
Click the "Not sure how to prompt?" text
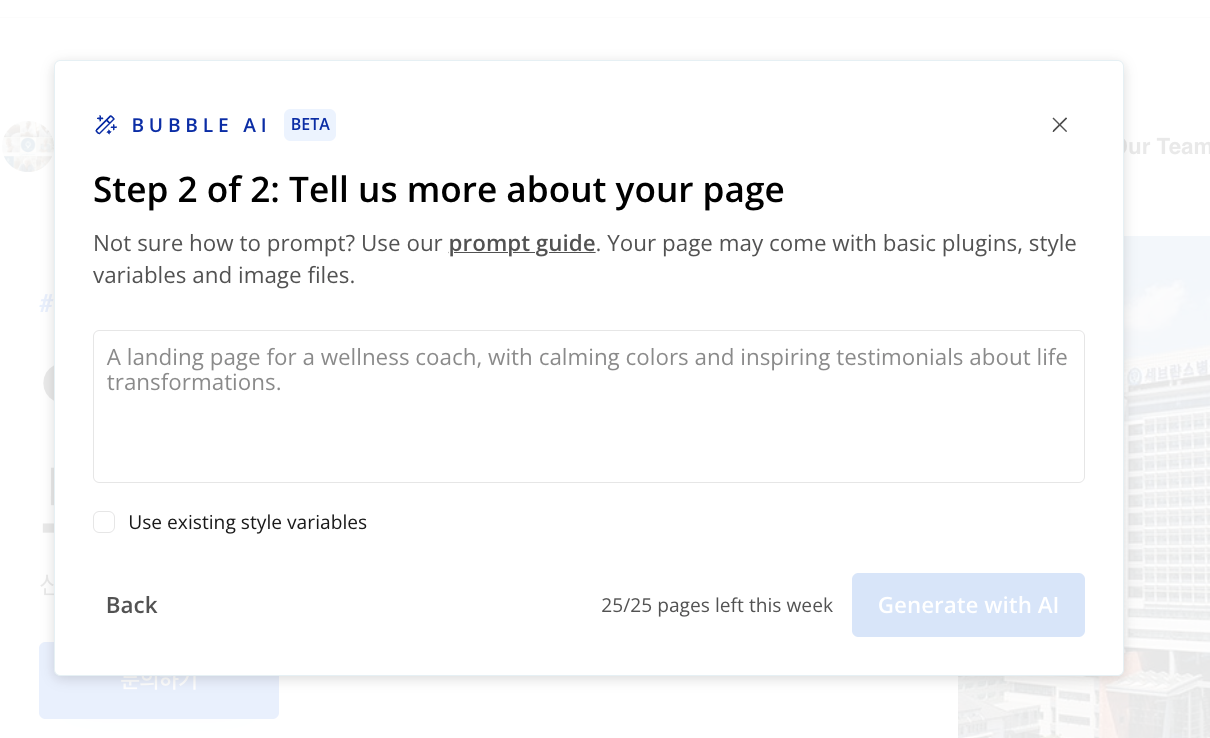point(224,243)
